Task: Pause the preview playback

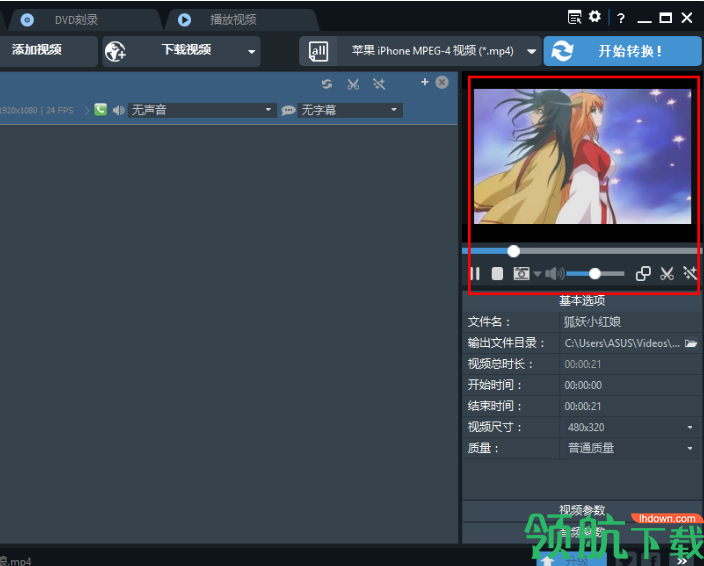Action: (x=475, y=273)
